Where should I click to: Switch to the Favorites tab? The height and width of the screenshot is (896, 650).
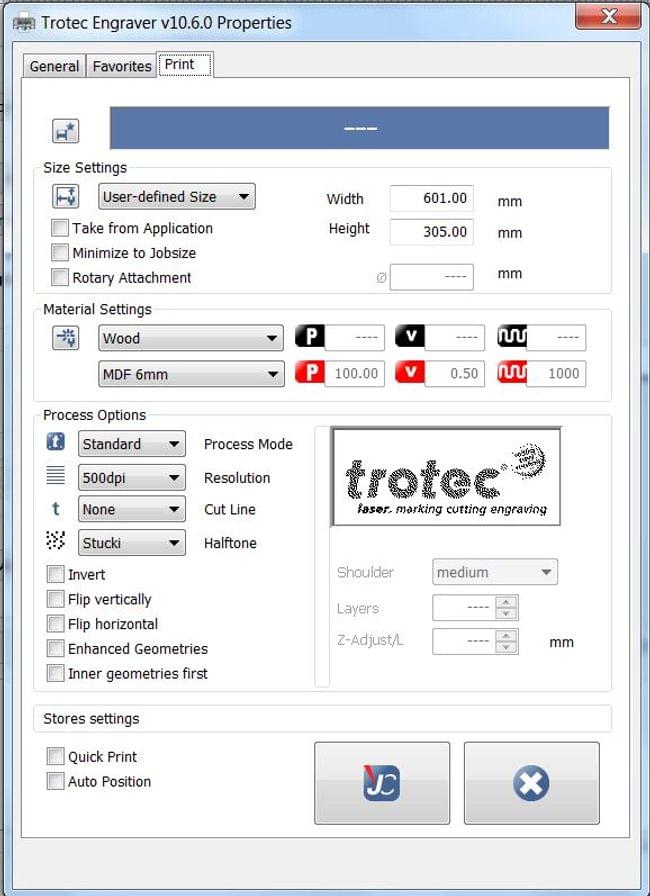[x=122, y=66]
